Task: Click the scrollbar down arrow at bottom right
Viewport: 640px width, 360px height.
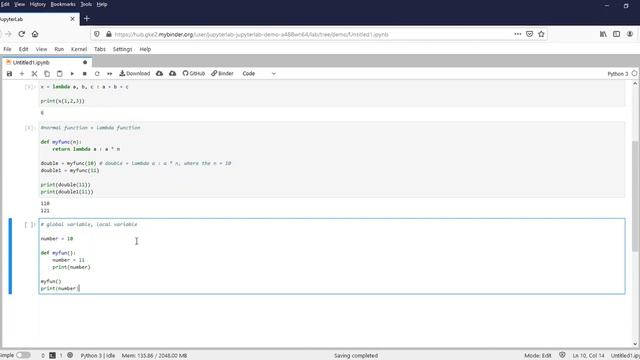Action: pos(635,344)
